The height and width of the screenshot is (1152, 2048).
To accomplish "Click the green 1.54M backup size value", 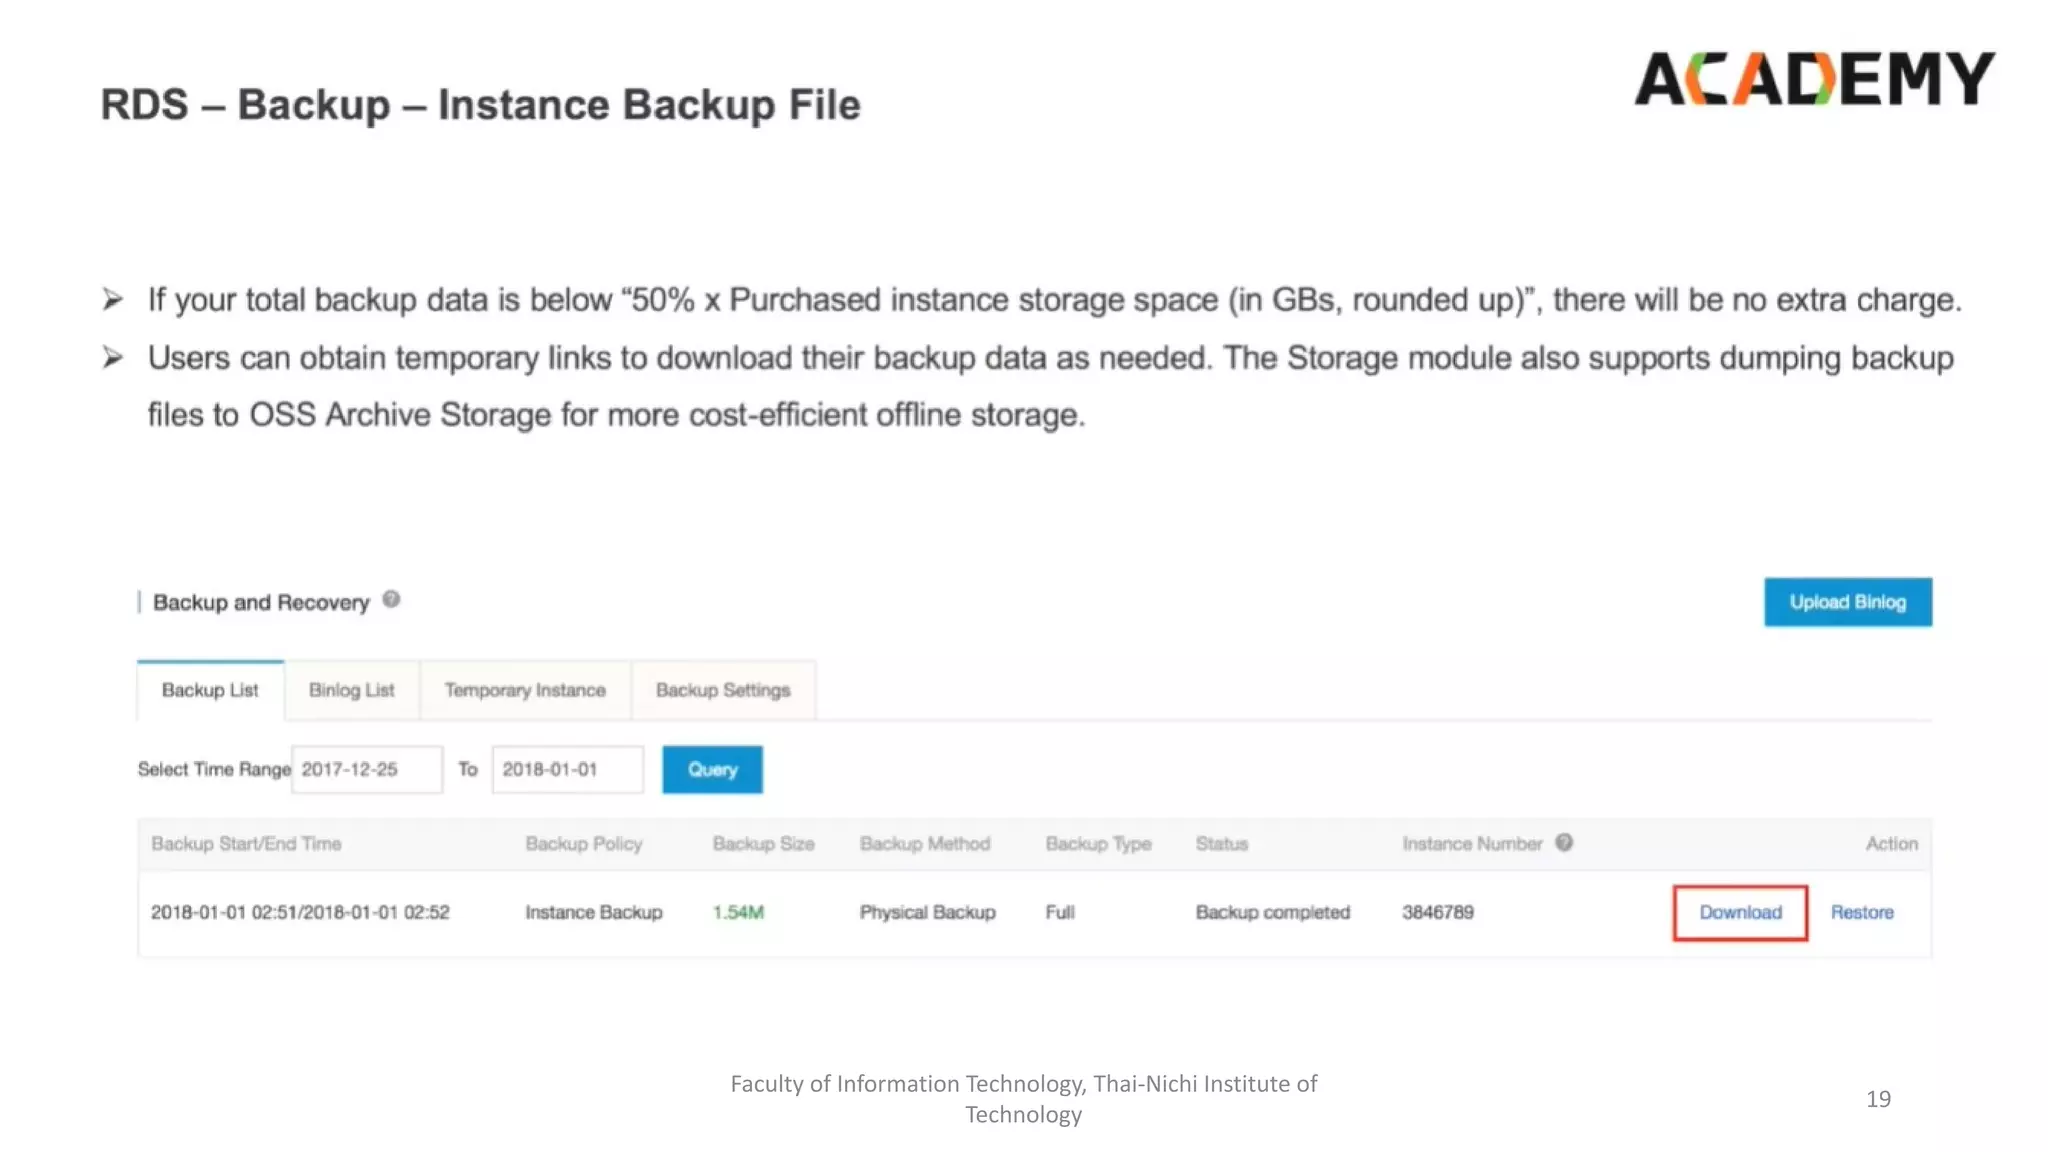I will [738, 912].
